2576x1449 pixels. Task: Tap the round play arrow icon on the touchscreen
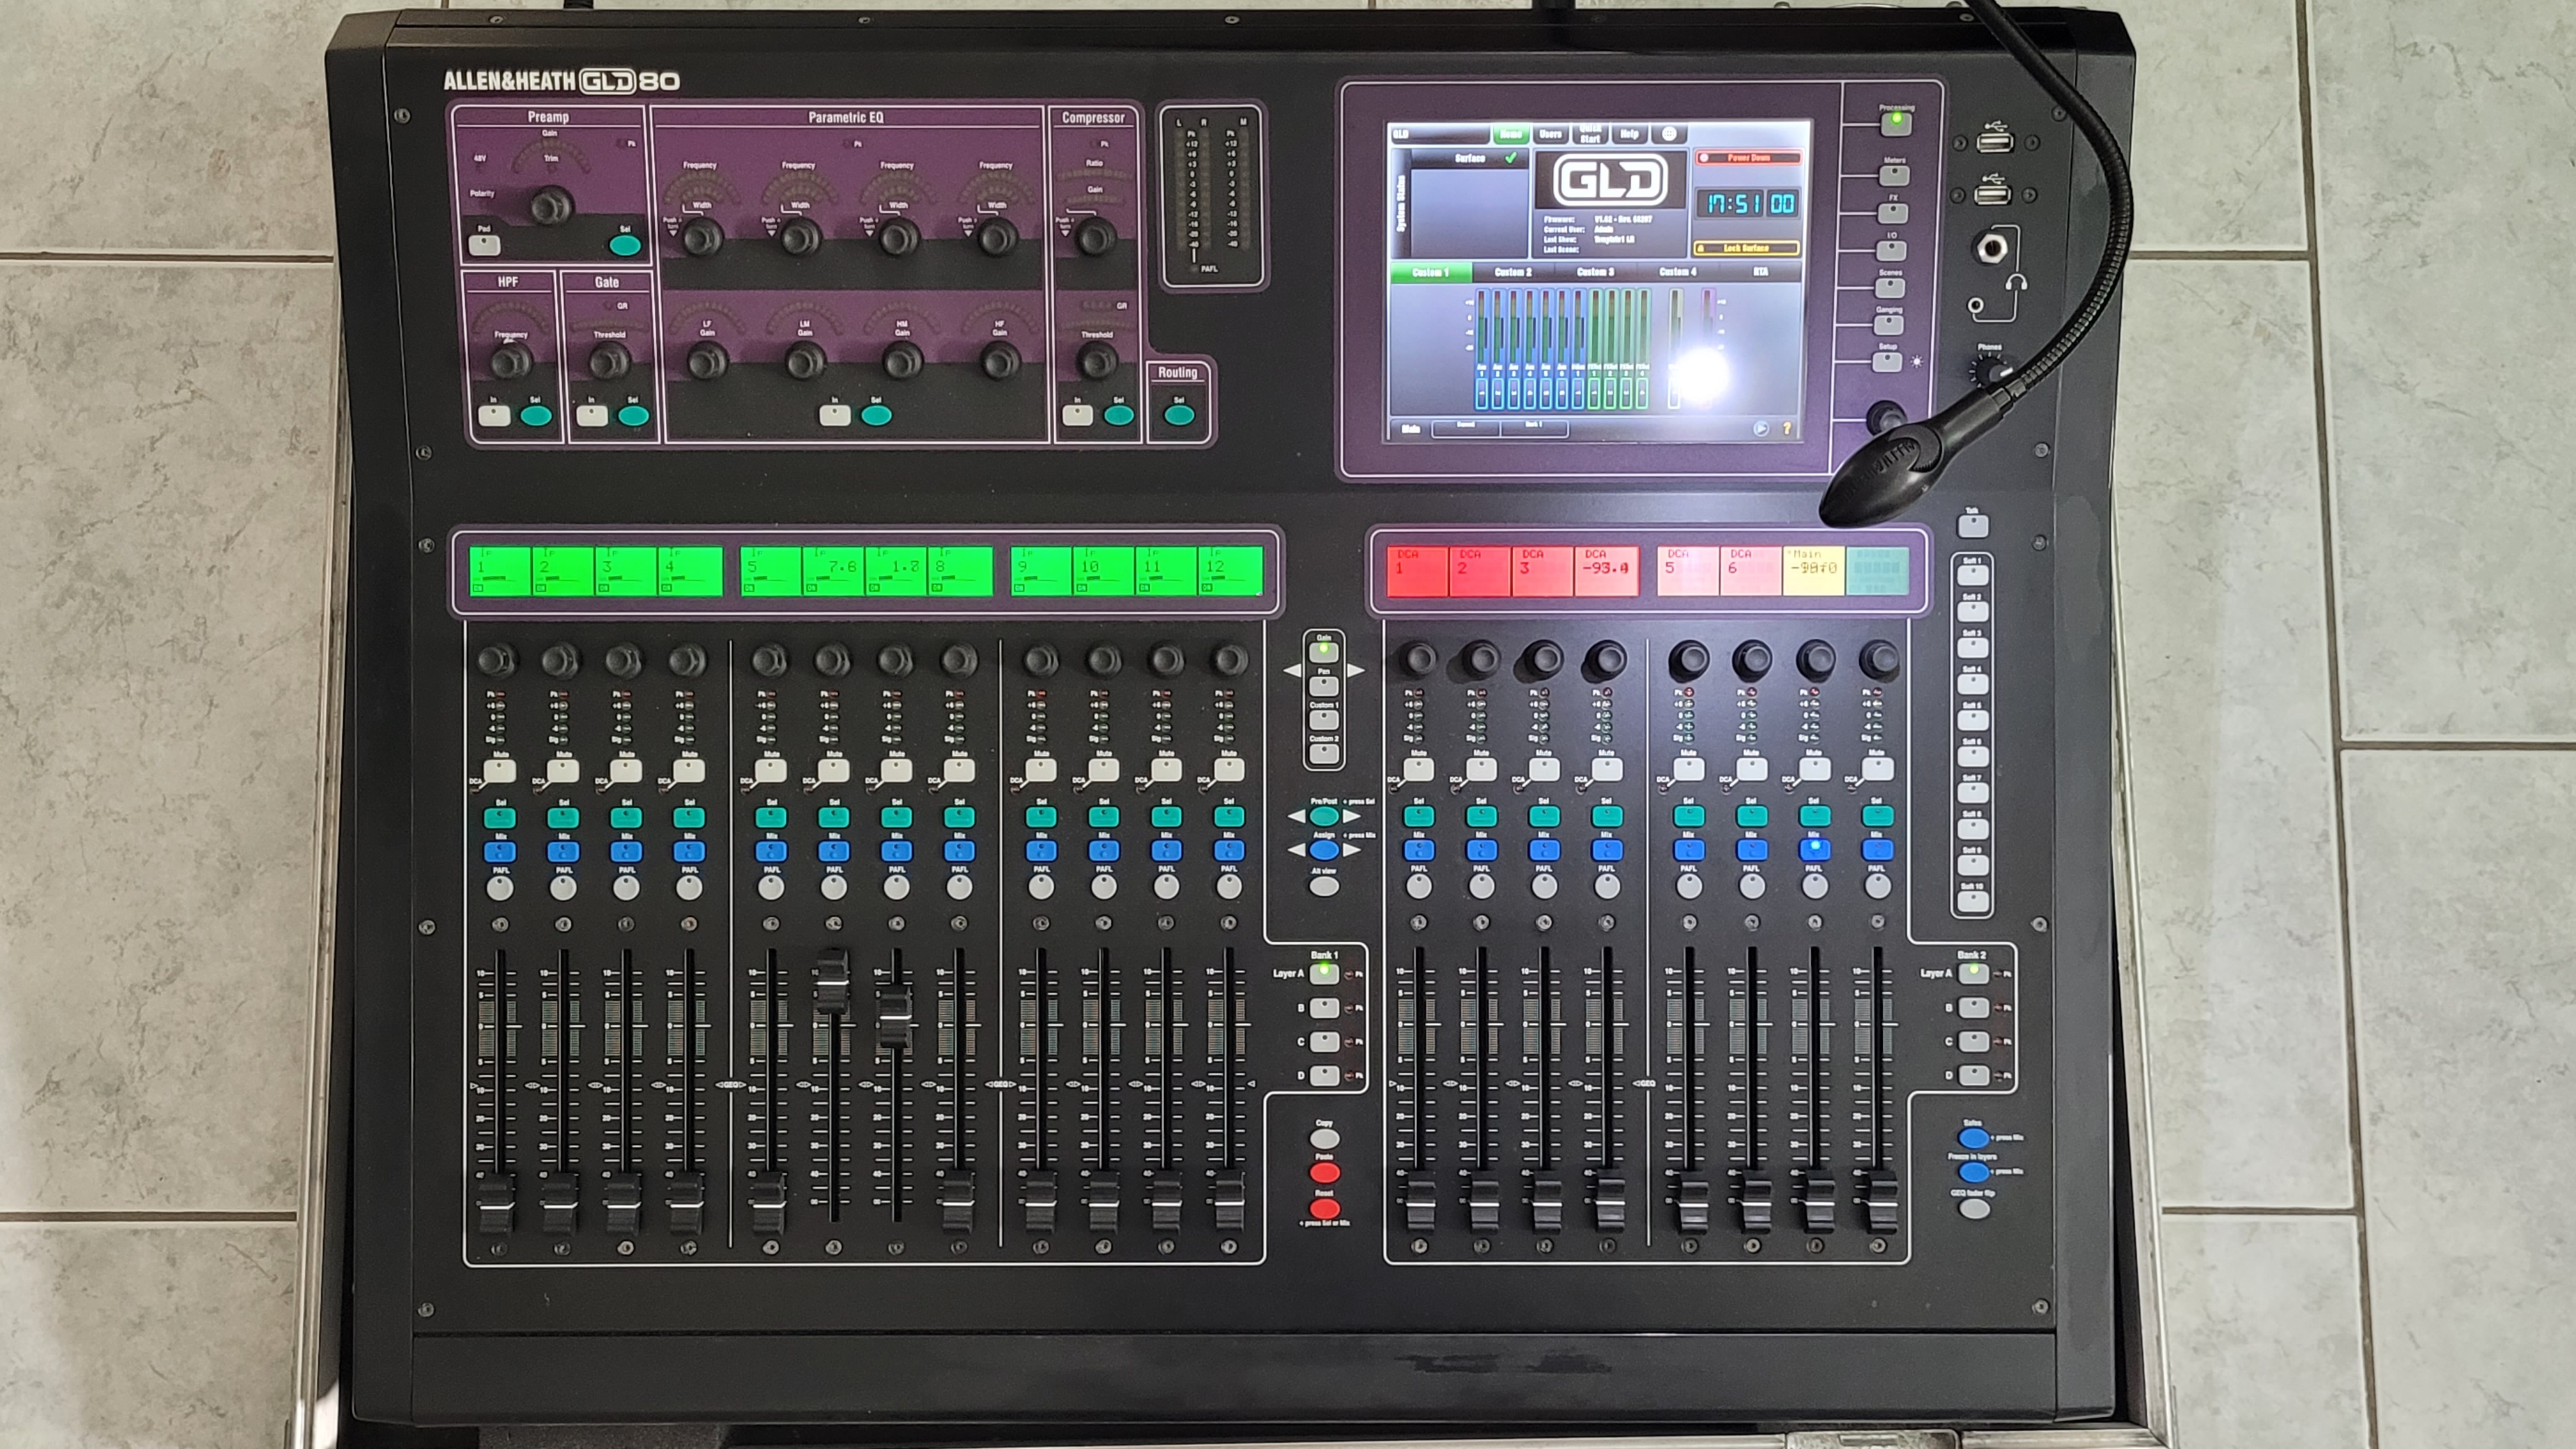pyautogui.click(x=1761, y=428)
